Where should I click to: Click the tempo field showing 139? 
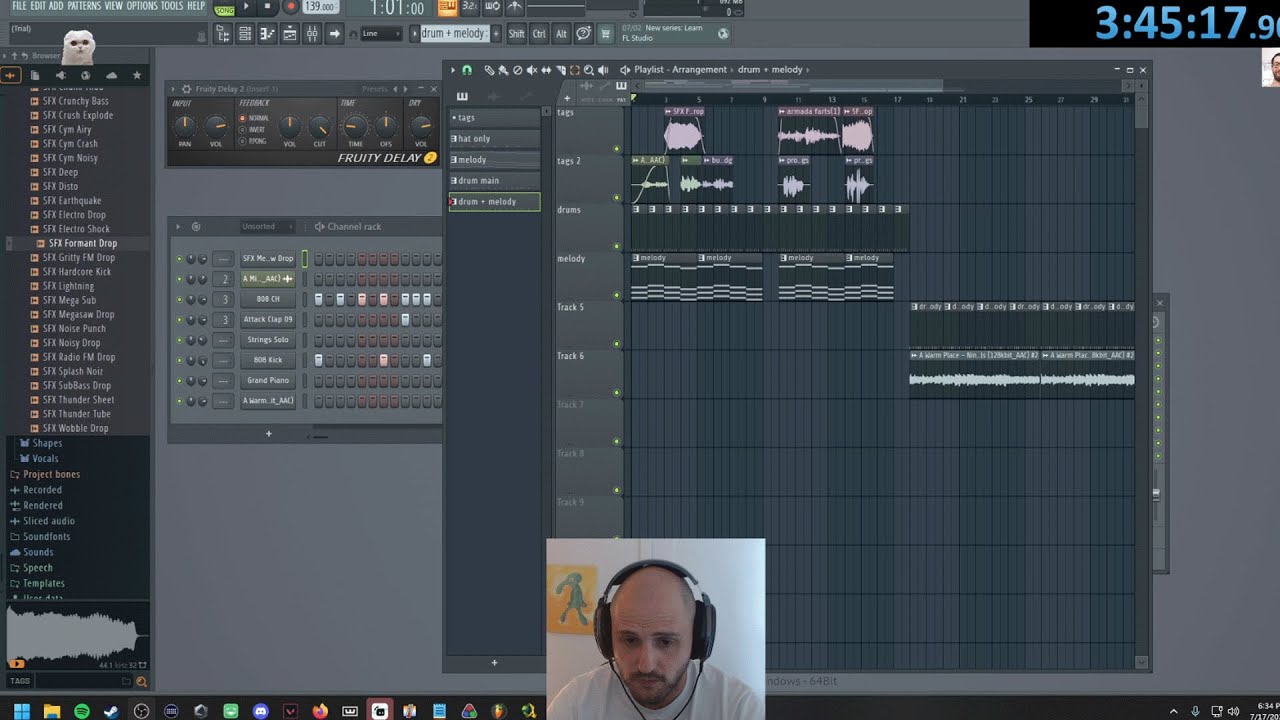(x=319, y=7)
